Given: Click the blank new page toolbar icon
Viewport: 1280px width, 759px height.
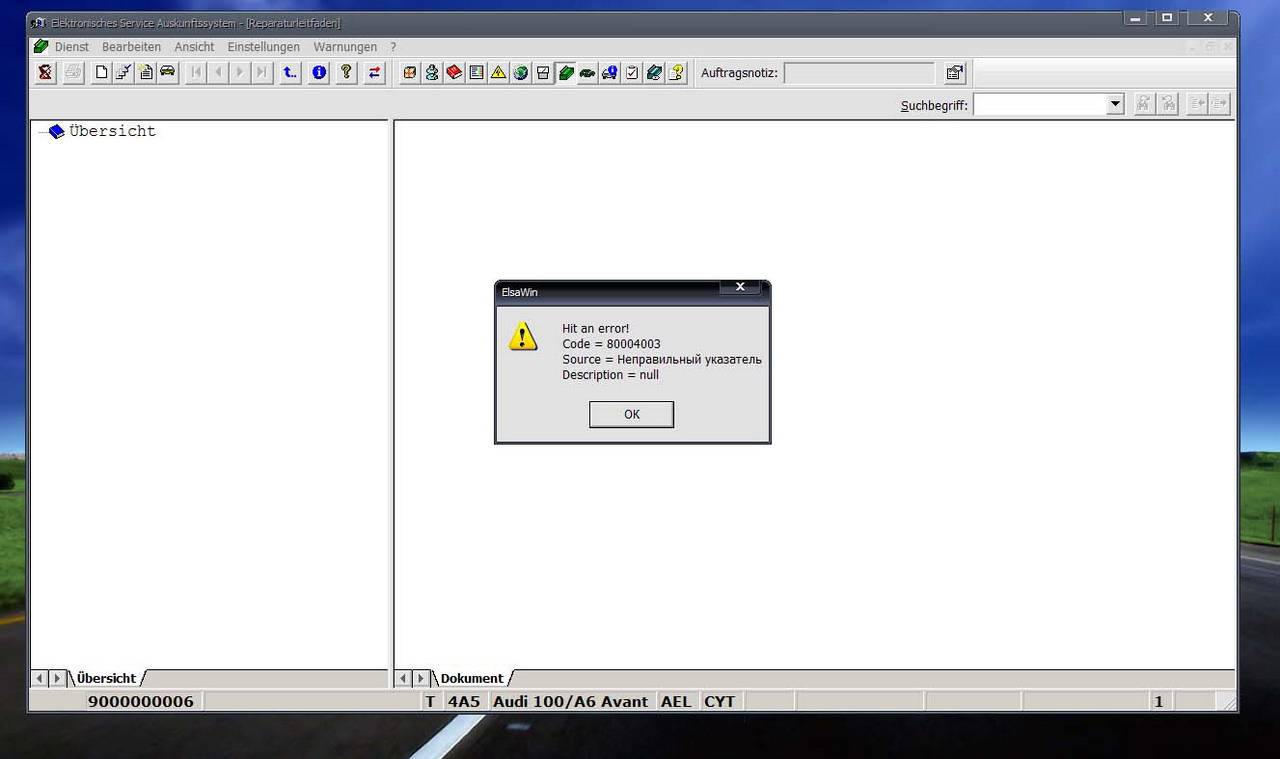Looking at the screenshot, I should 101,72.
